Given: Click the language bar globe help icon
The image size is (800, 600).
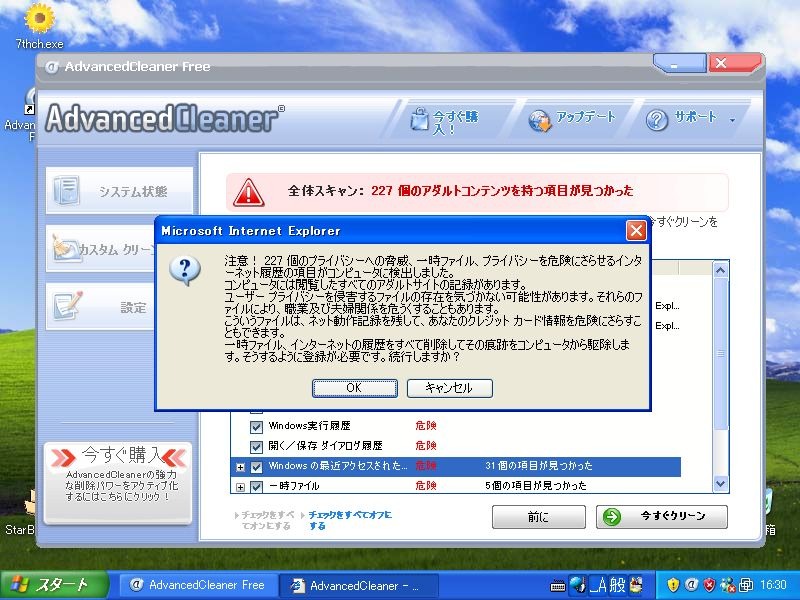Looking at the screenshot, I should (x=577, y=585).
